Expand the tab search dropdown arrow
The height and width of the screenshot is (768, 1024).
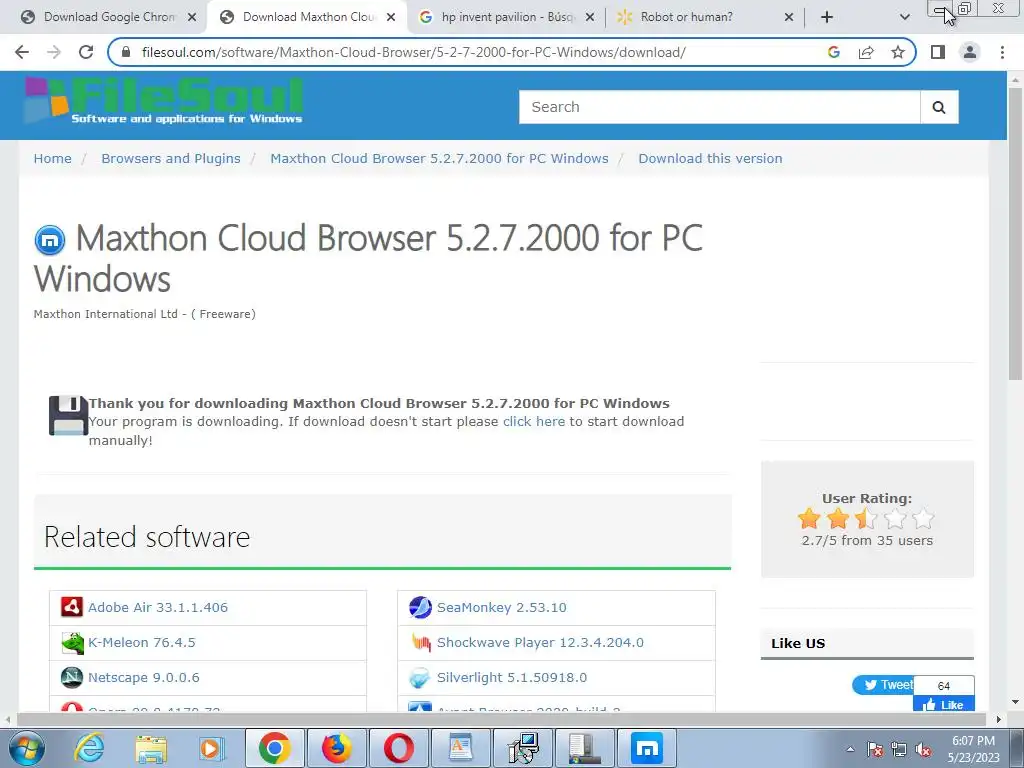(x=904, y=17)
